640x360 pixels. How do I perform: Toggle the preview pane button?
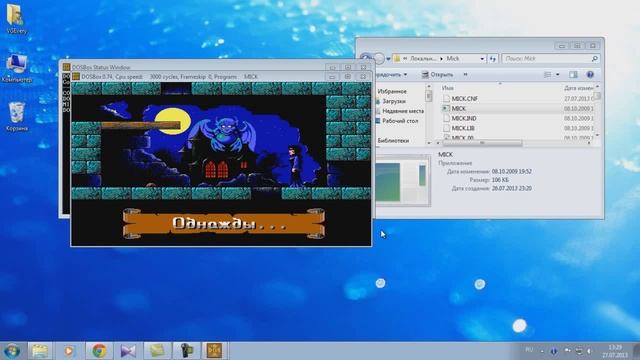(573, 75)
